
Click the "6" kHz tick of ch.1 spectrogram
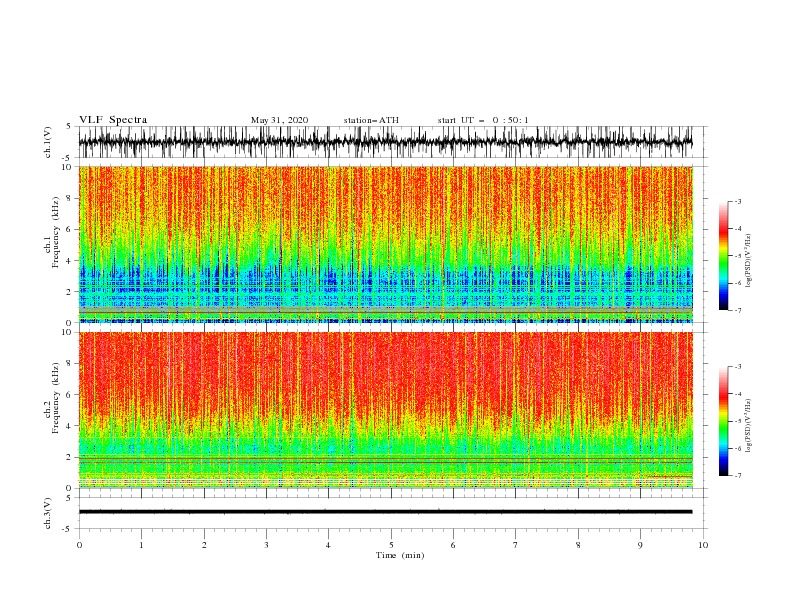[x=70, y=229]
